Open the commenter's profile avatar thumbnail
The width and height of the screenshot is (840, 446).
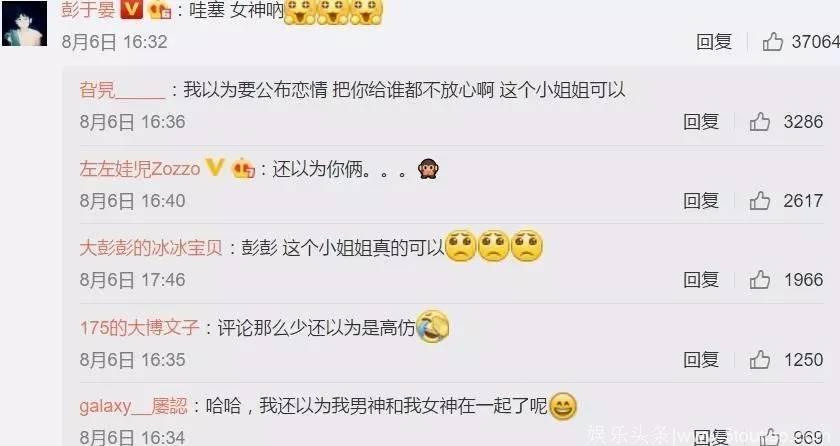[x=25, y=24]
